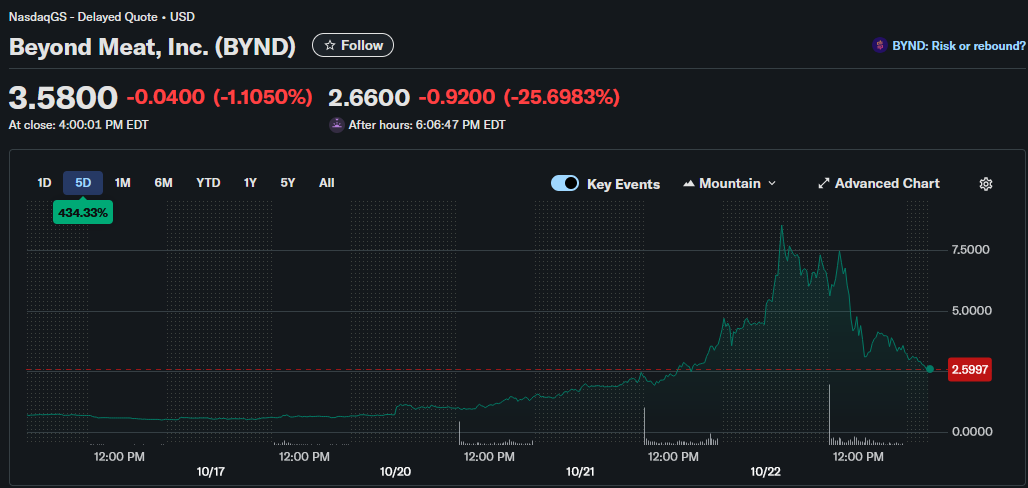Click the -0.9200 (-25.6983%) change text
Screen dimensions: 1028x488
(519, 98)
